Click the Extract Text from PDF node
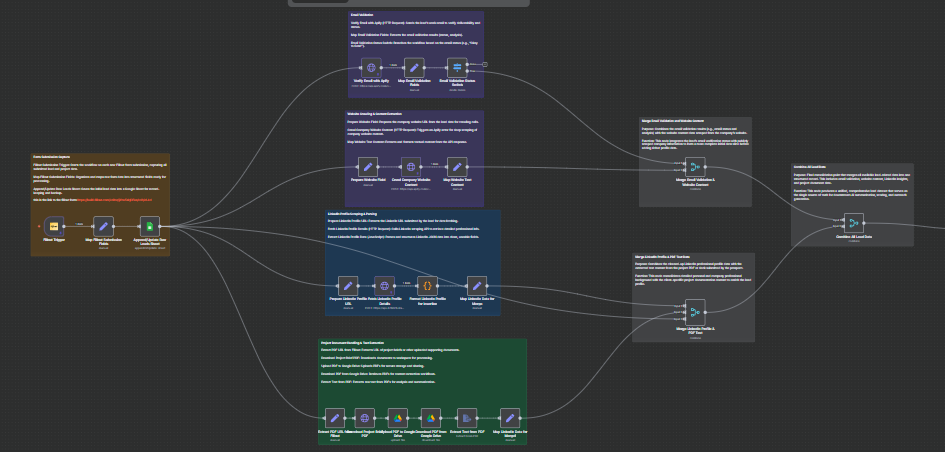This screenshot has height=452, width=945. pyautogui.click(x=467, y=418)
